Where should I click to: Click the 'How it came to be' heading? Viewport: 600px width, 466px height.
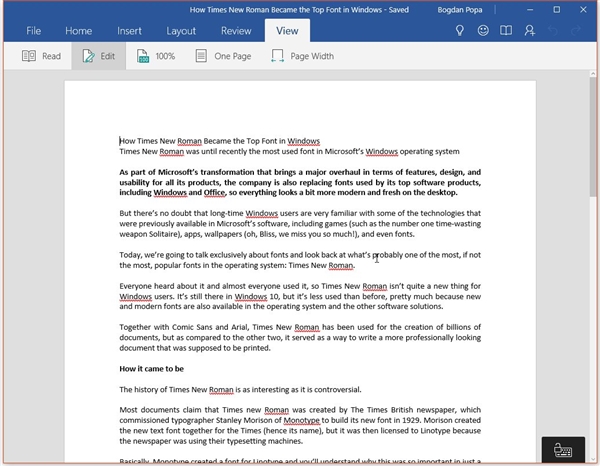coord(152,369)
